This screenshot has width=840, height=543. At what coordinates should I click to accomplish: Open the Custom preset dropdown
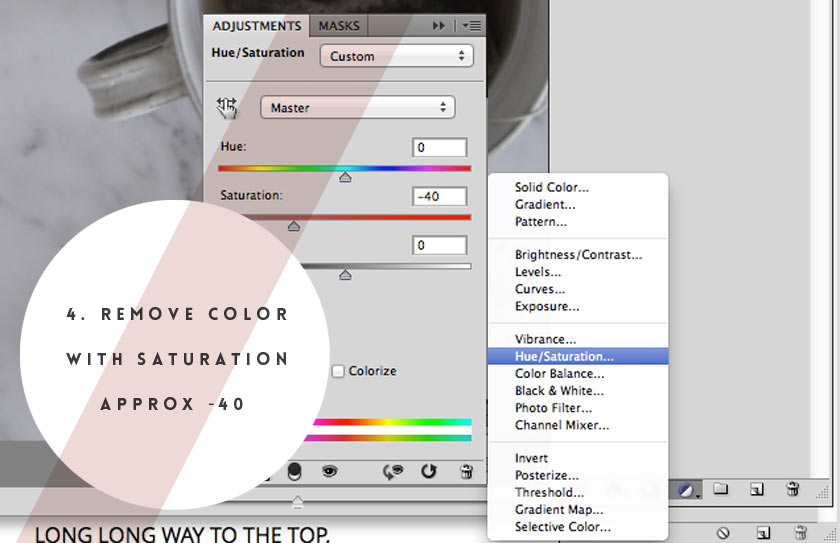point(396,56)
